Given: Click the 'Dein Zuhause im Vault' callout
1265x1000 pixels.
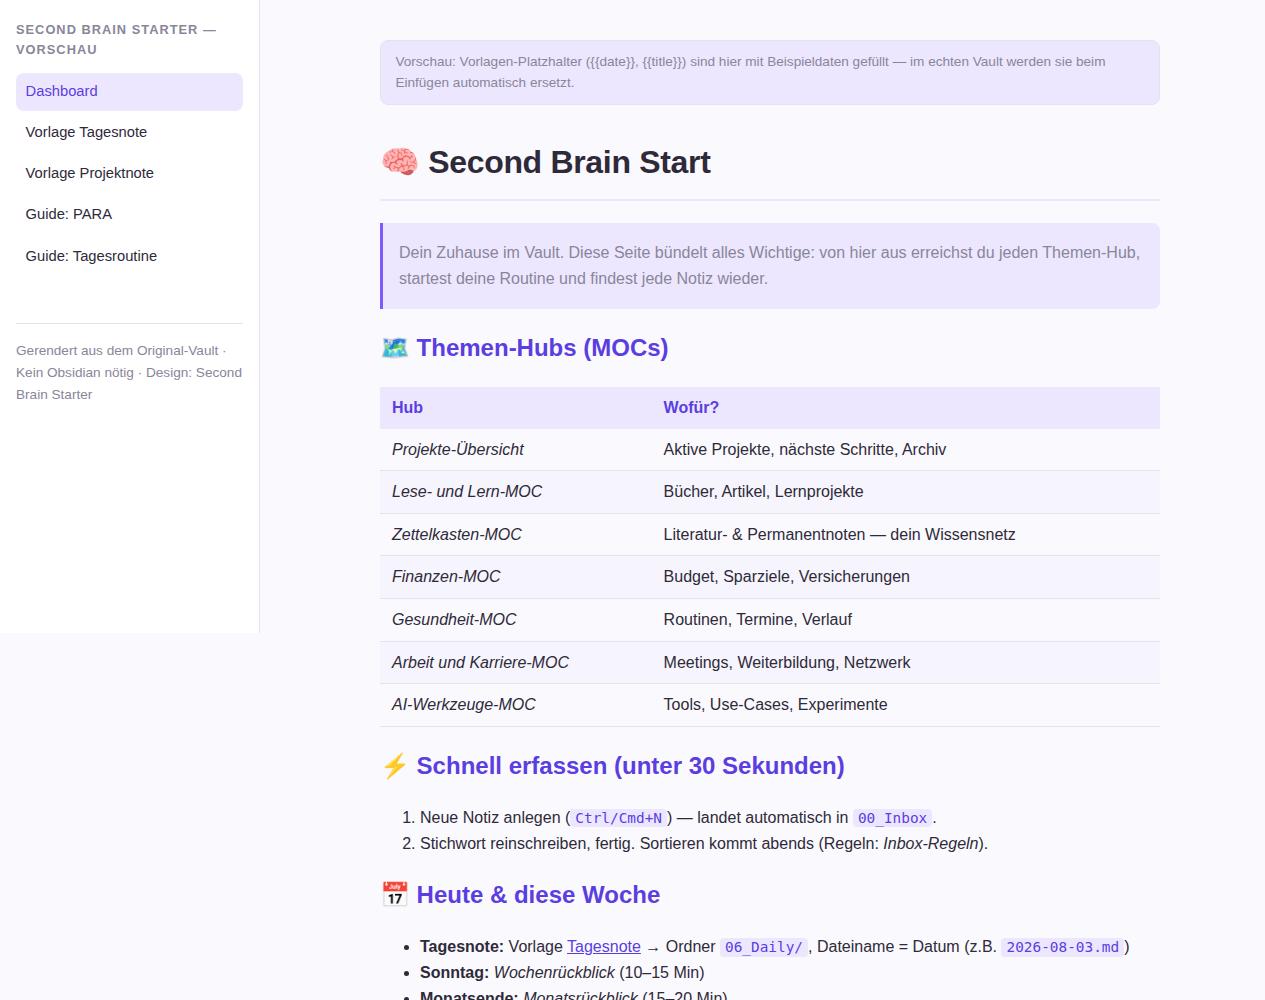Looking at the screenshot, I should tap(770, 266).
